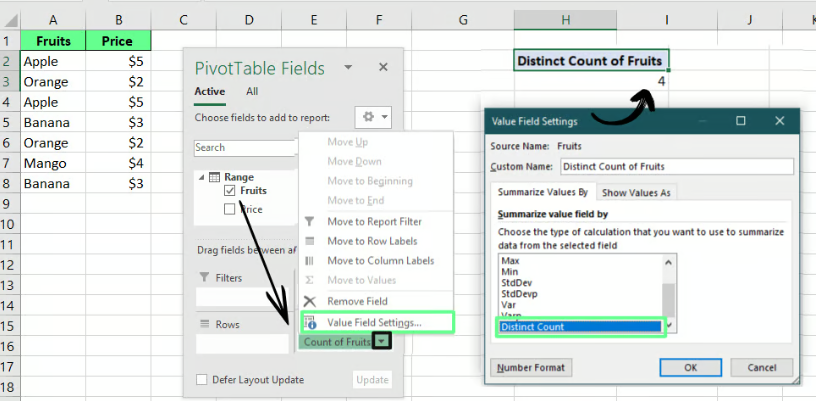Click the Move to Report Filter funnel icon

point(309,221)
